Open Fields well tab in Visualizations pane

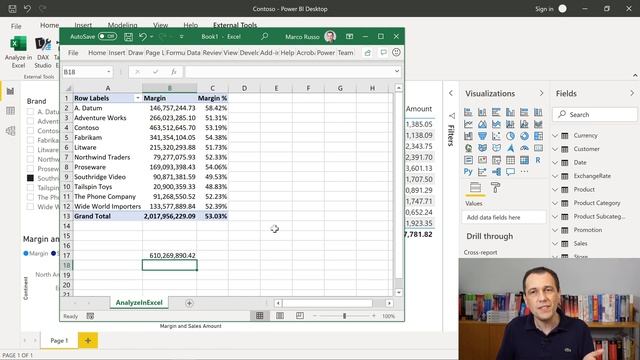[475, 188]
